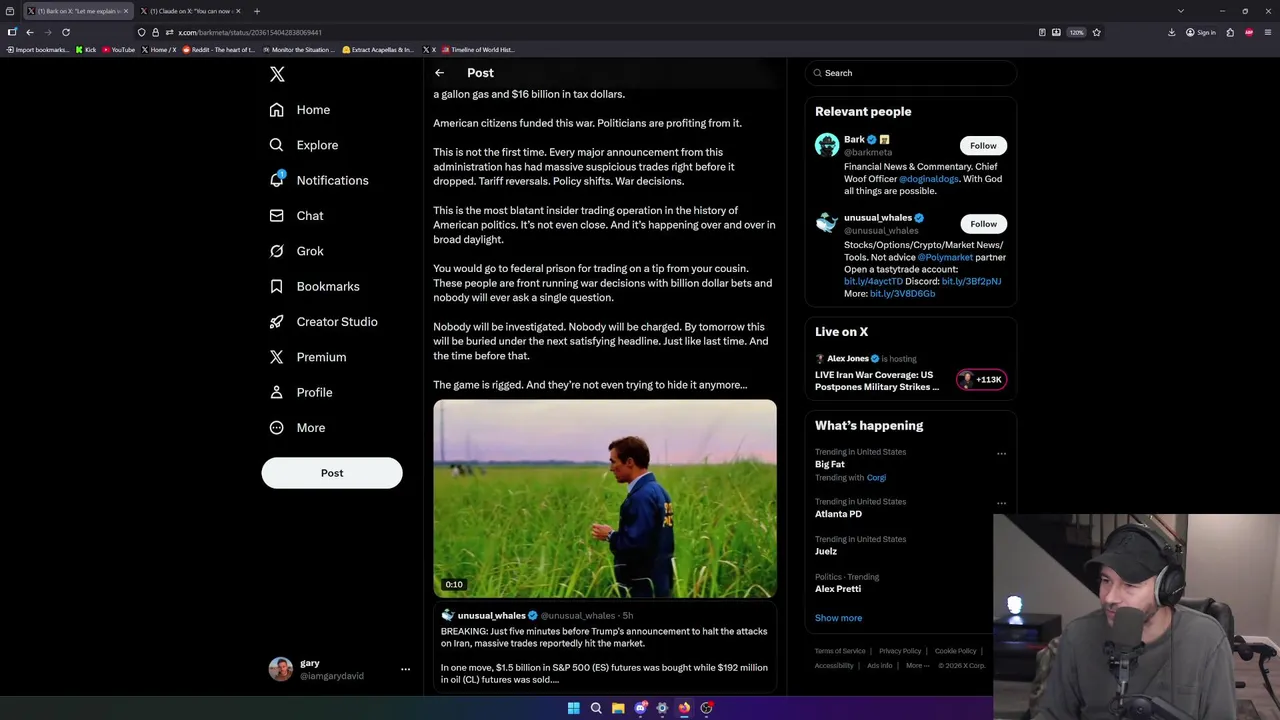The image size is (1280, 720).
Task: Open the Home page from sidebar
Action: pos(300,110)
